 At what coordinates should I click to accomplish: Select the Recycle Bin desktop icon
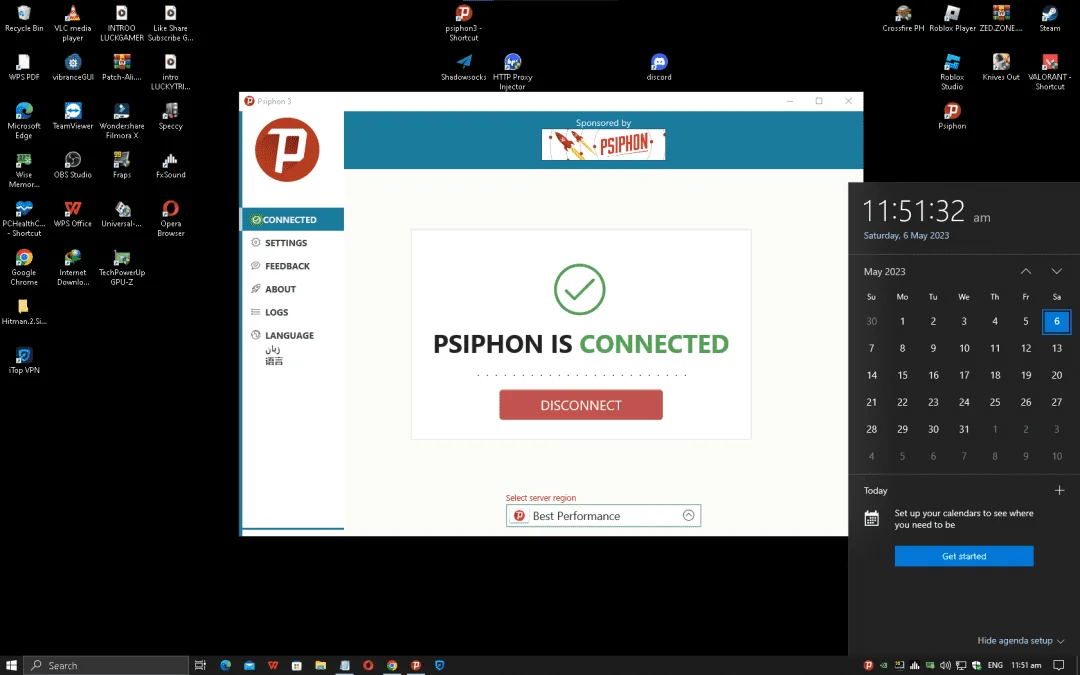click(24, 19)
